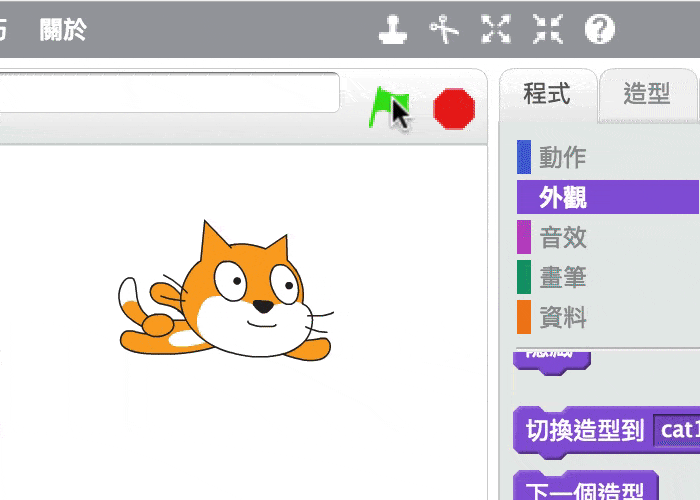Select the duplicate stamp tool
700x500 pixels.
click(x=393, y=29)
